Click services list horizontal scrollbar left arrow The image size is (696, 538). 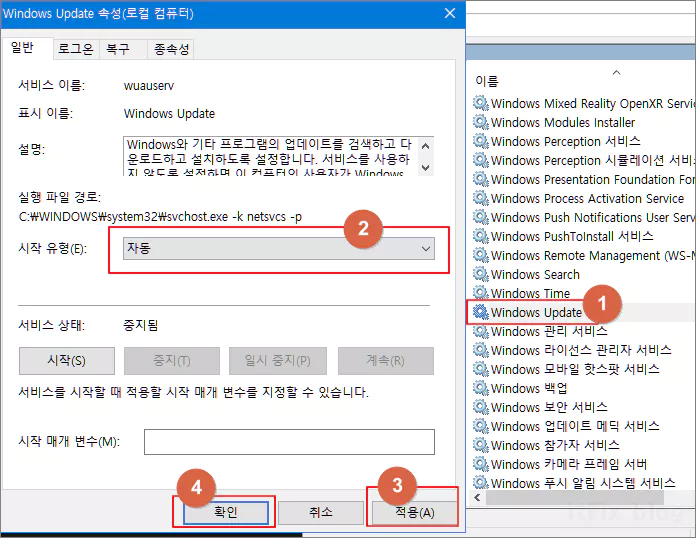click(477, 498)
